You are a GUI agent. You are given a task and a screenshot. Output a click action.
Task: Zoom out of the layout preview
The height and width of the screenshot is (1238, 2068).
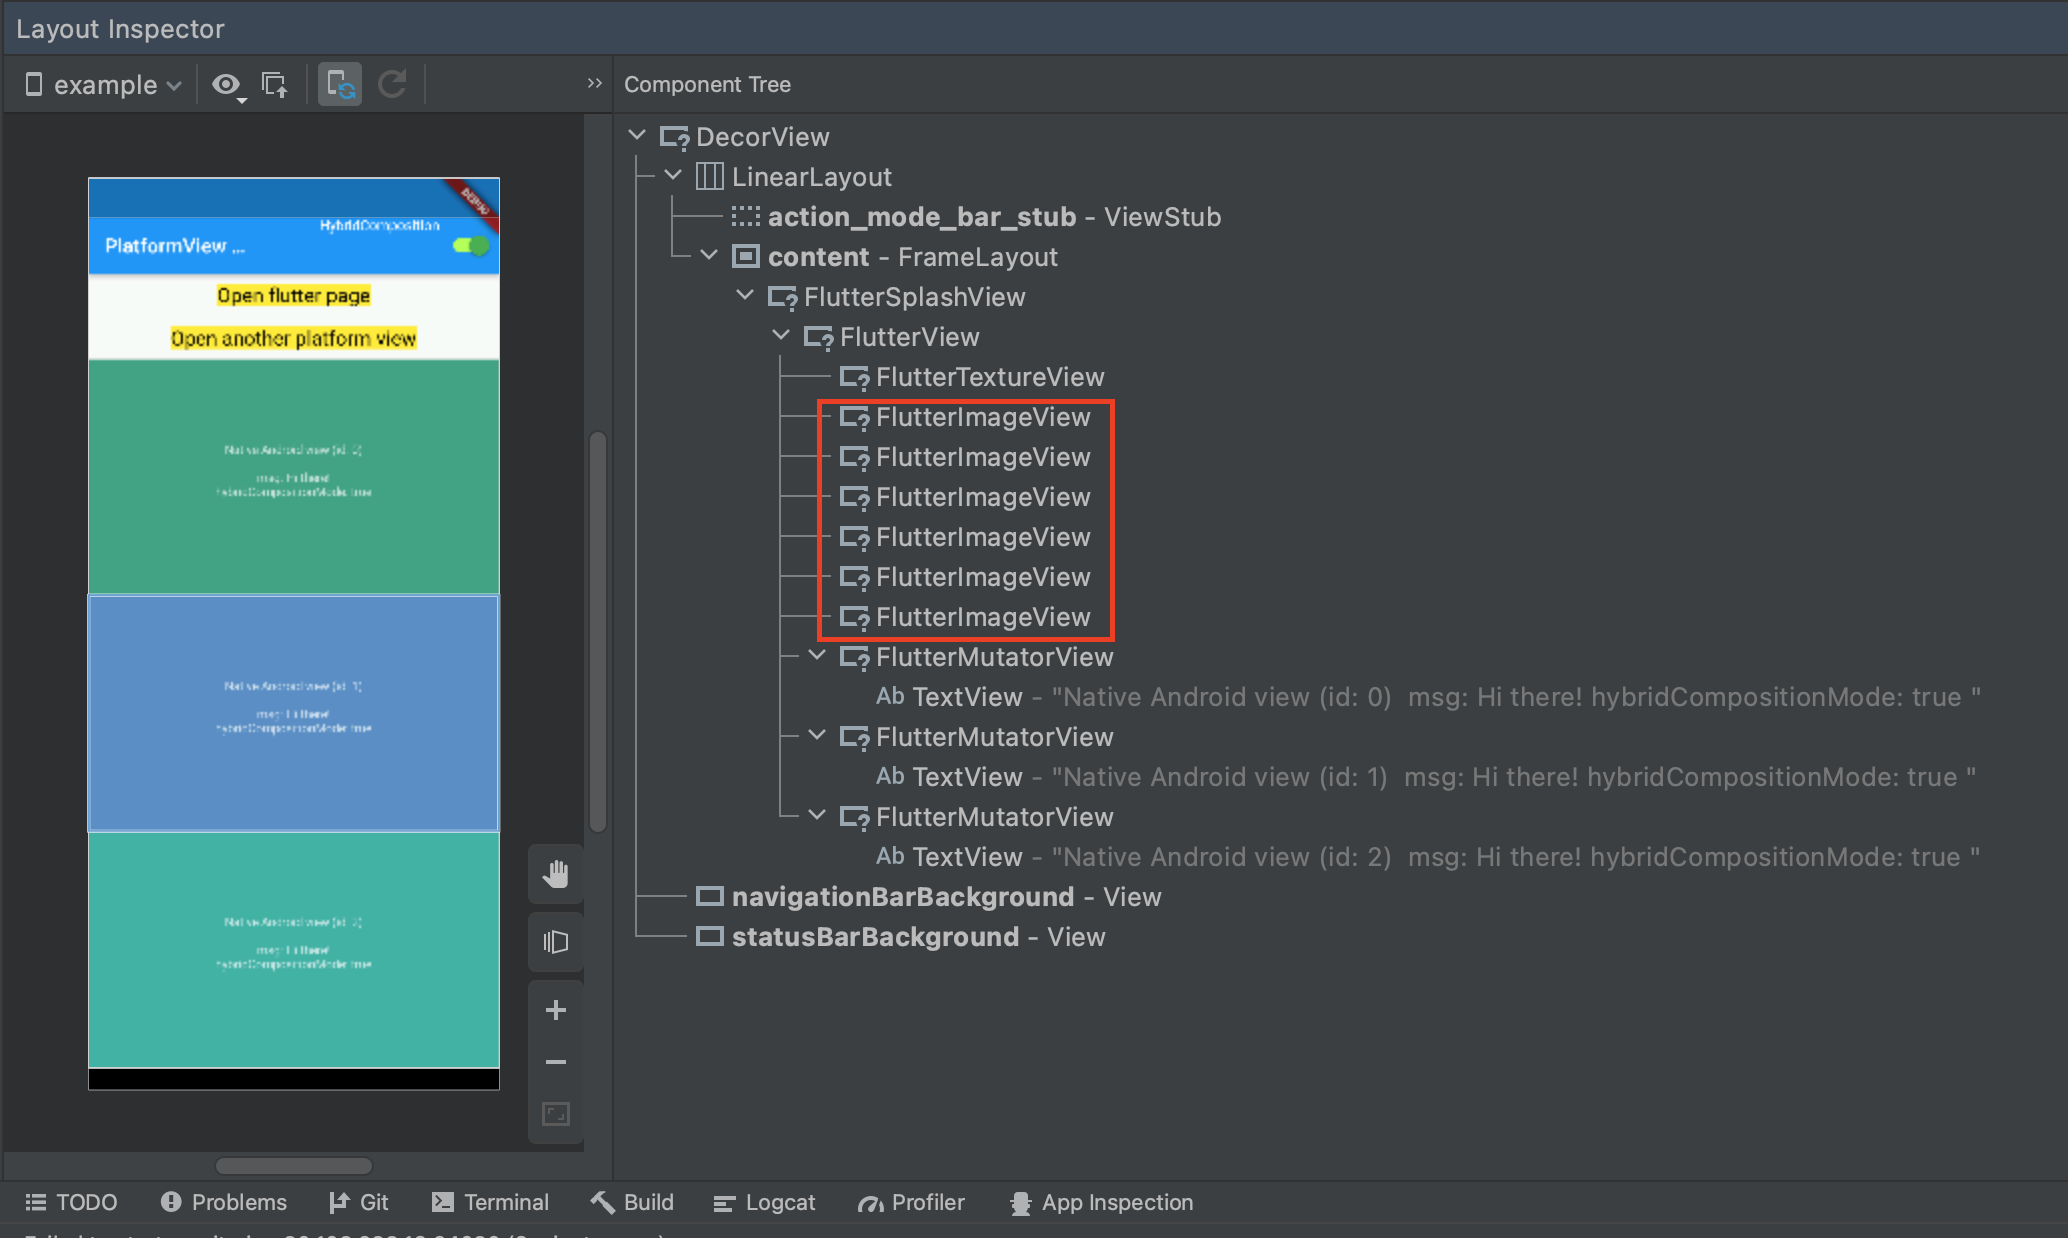click(555, 1062)
